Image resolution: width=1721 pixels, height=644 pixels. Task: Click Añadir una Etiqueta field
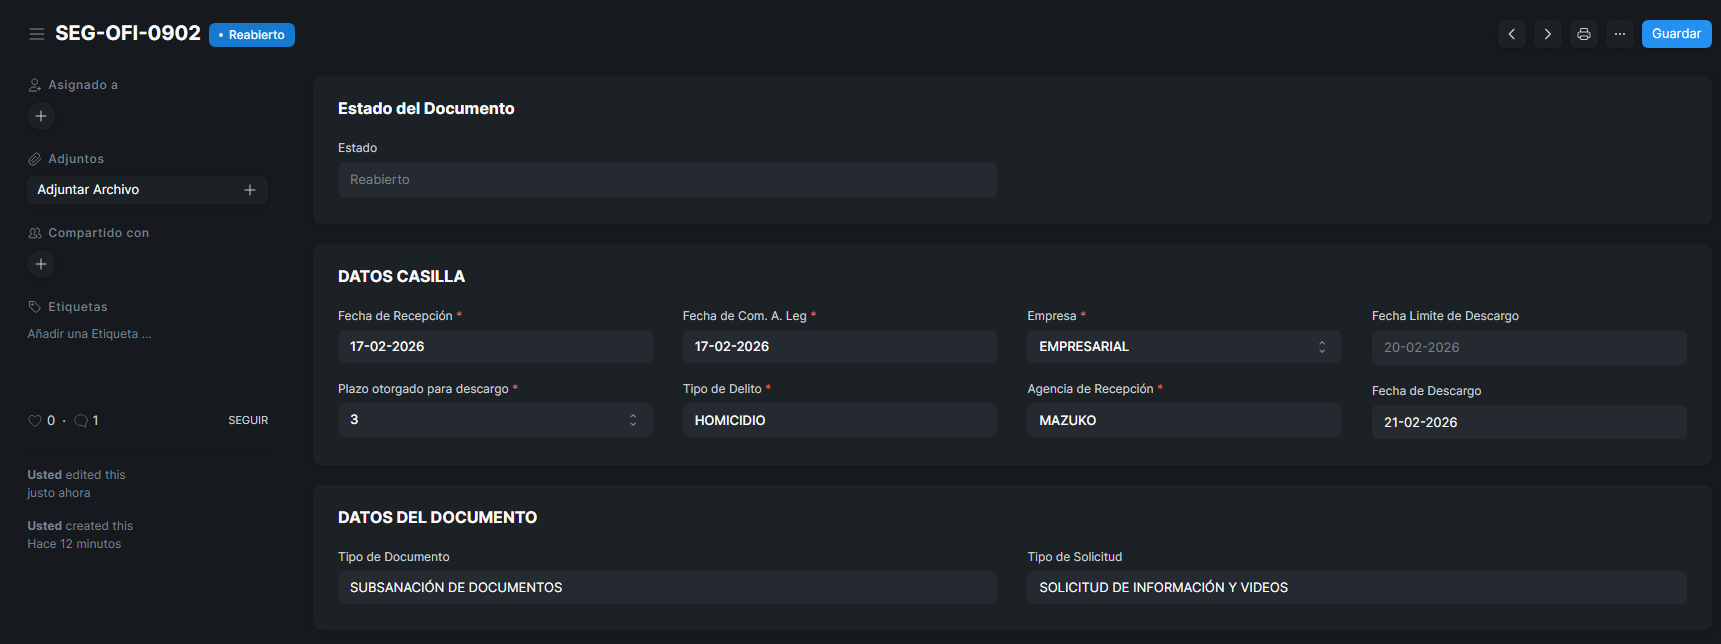pyautogui.click(x=90, y=334)
